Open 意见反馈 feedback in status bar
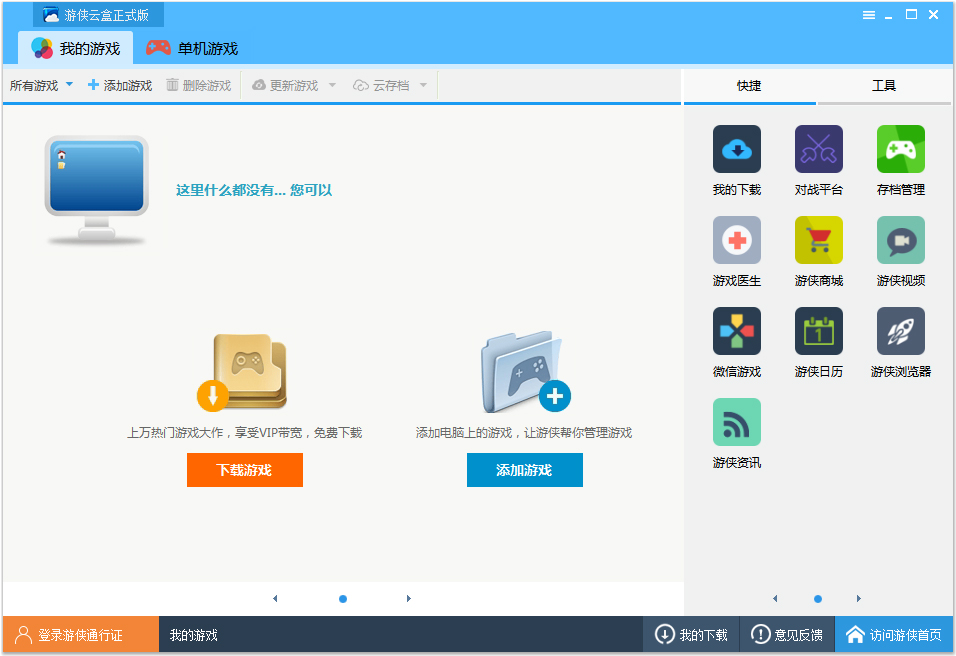956x656 pixels. (x=787, y=635)
